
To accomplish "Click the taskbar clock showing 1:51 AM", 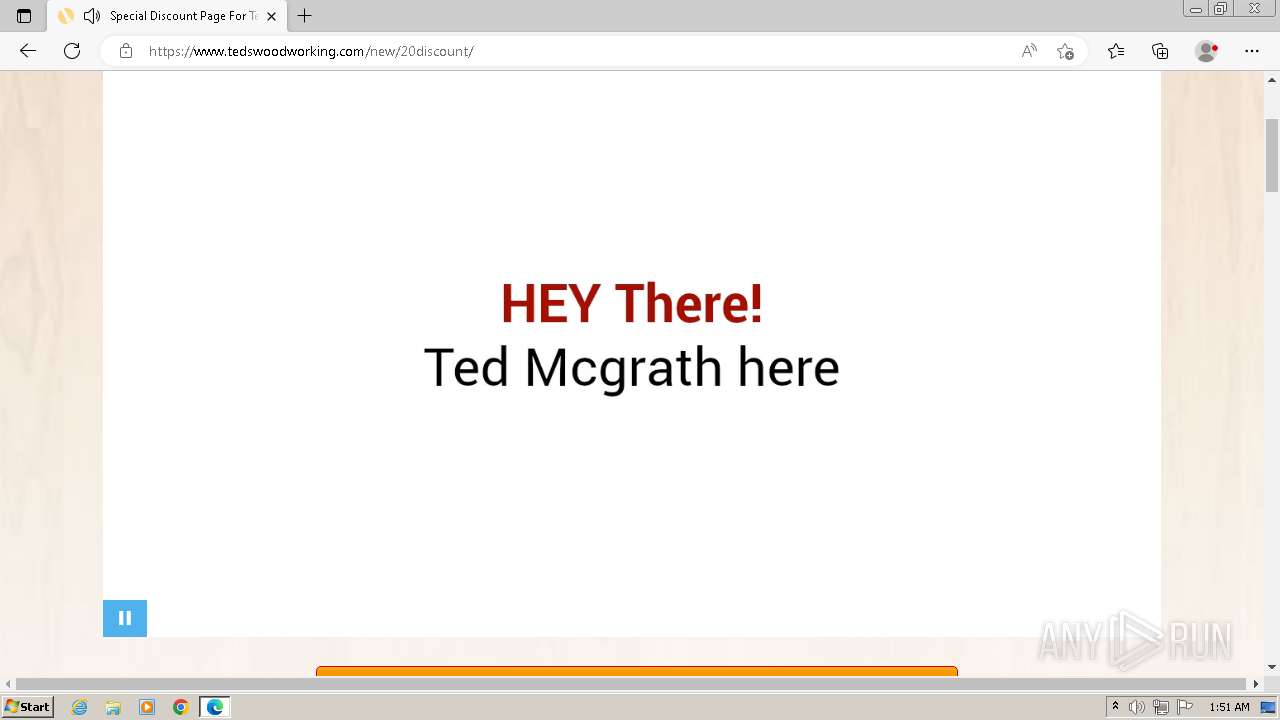I will pyautogui.click(x=1229, y=707).
